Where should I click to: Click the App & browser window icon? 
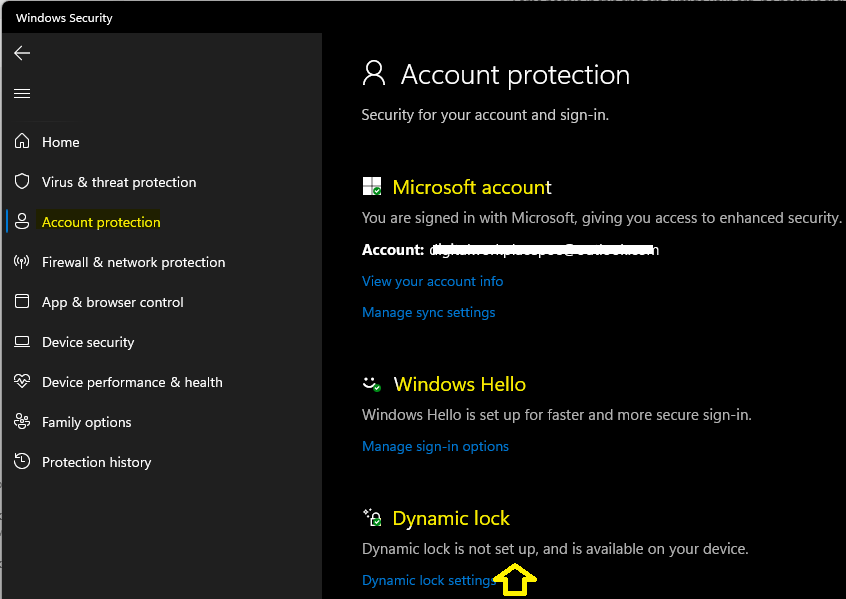pyautogui.click(x=22, y=301)
